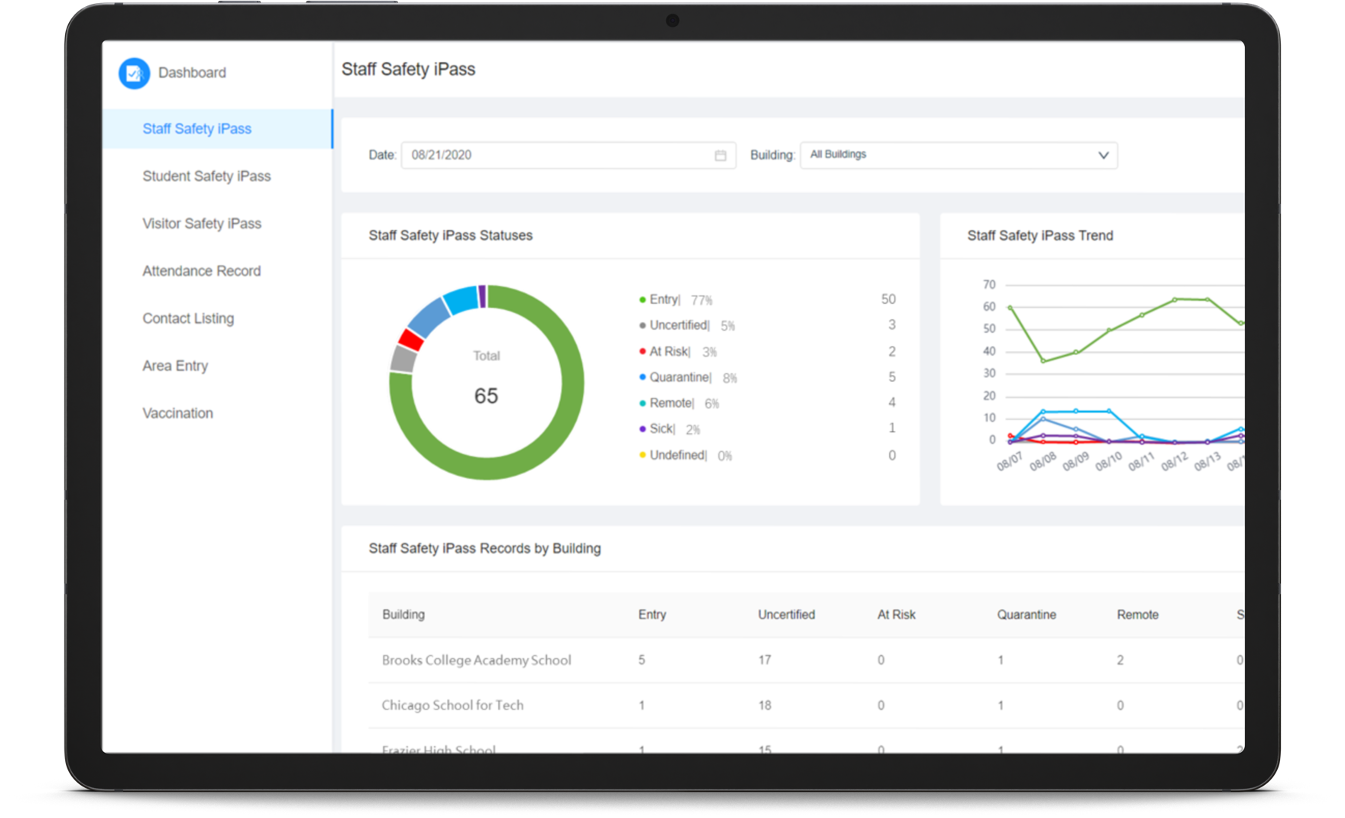This screenshot has height=818, width=1345.
Task: Click the Dashboard logo icon
Action: click(x=134, y=73)
